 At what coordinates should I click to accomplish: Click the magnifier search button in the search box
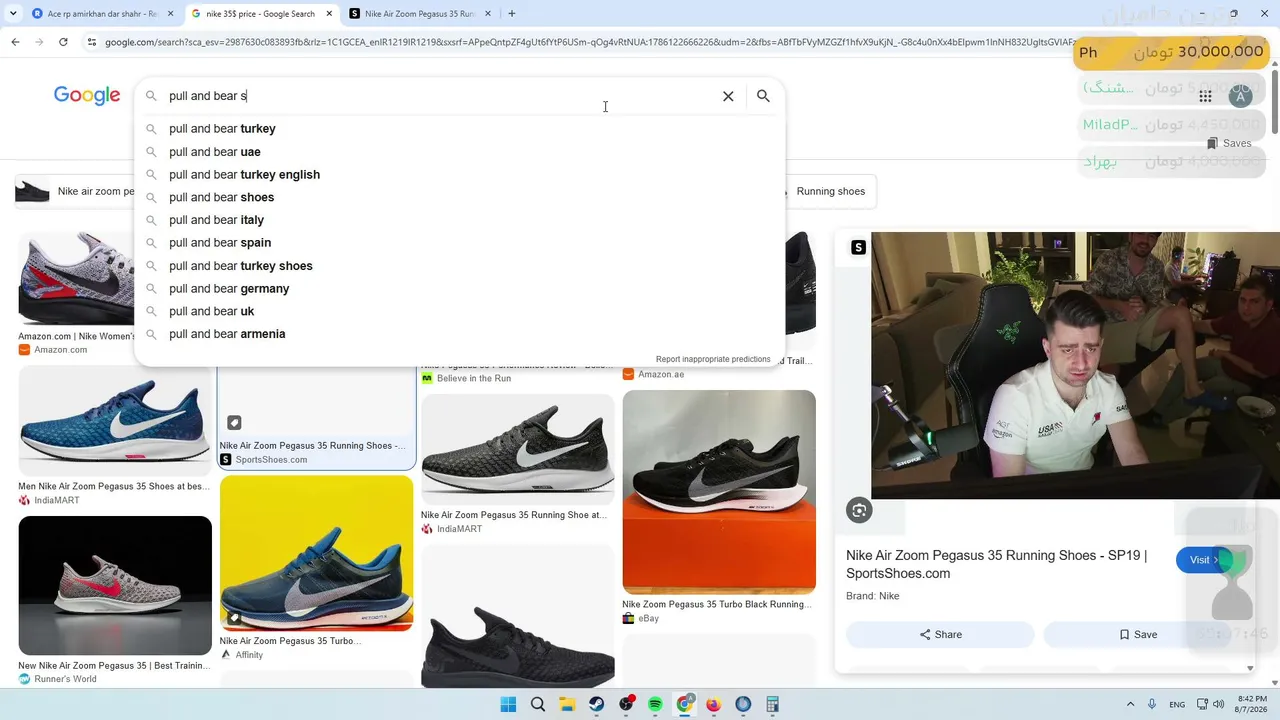click(x=763, y=96)
